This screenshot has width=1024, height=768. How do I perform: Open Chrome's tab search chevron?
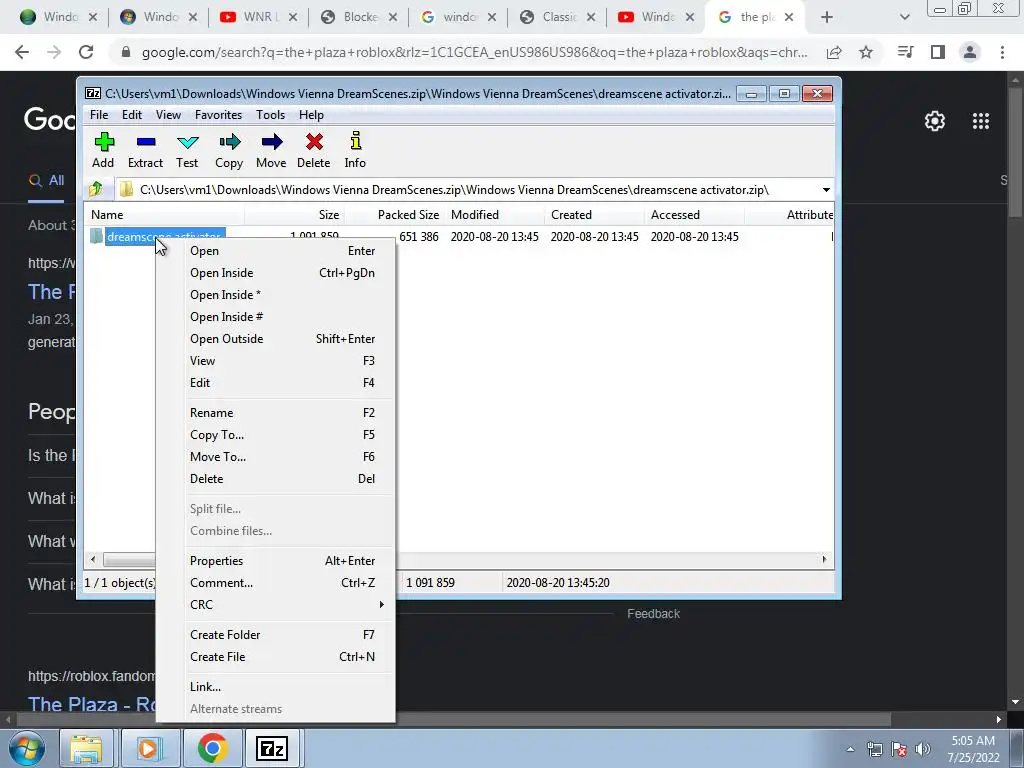pyautogui.click(x=904, y=17)
